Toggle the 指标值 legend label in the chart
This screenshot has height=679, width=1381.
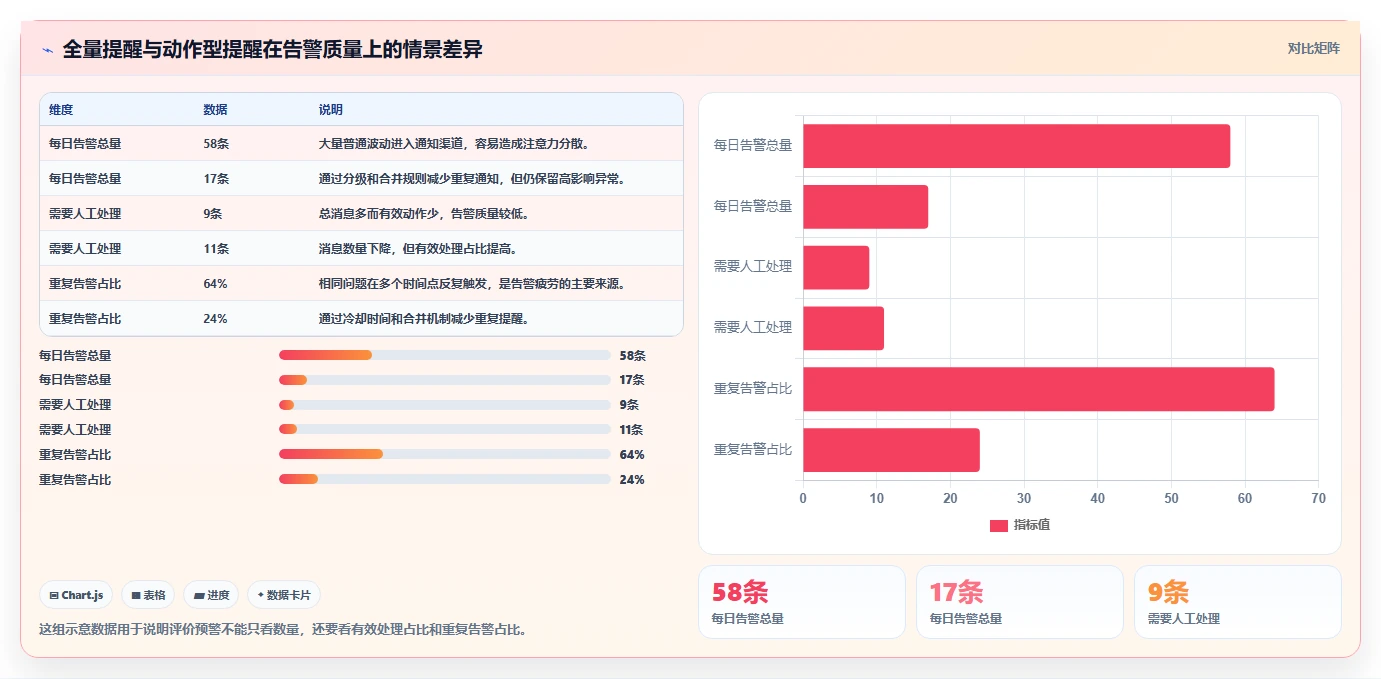point(1032,525)
